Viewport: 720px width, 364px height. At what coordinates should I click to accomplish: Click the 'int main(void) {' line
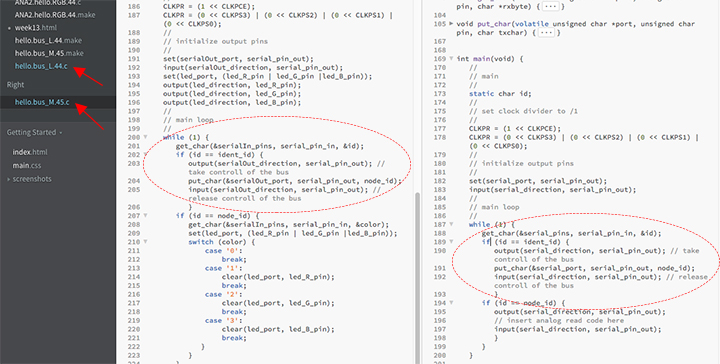[490, 59]
